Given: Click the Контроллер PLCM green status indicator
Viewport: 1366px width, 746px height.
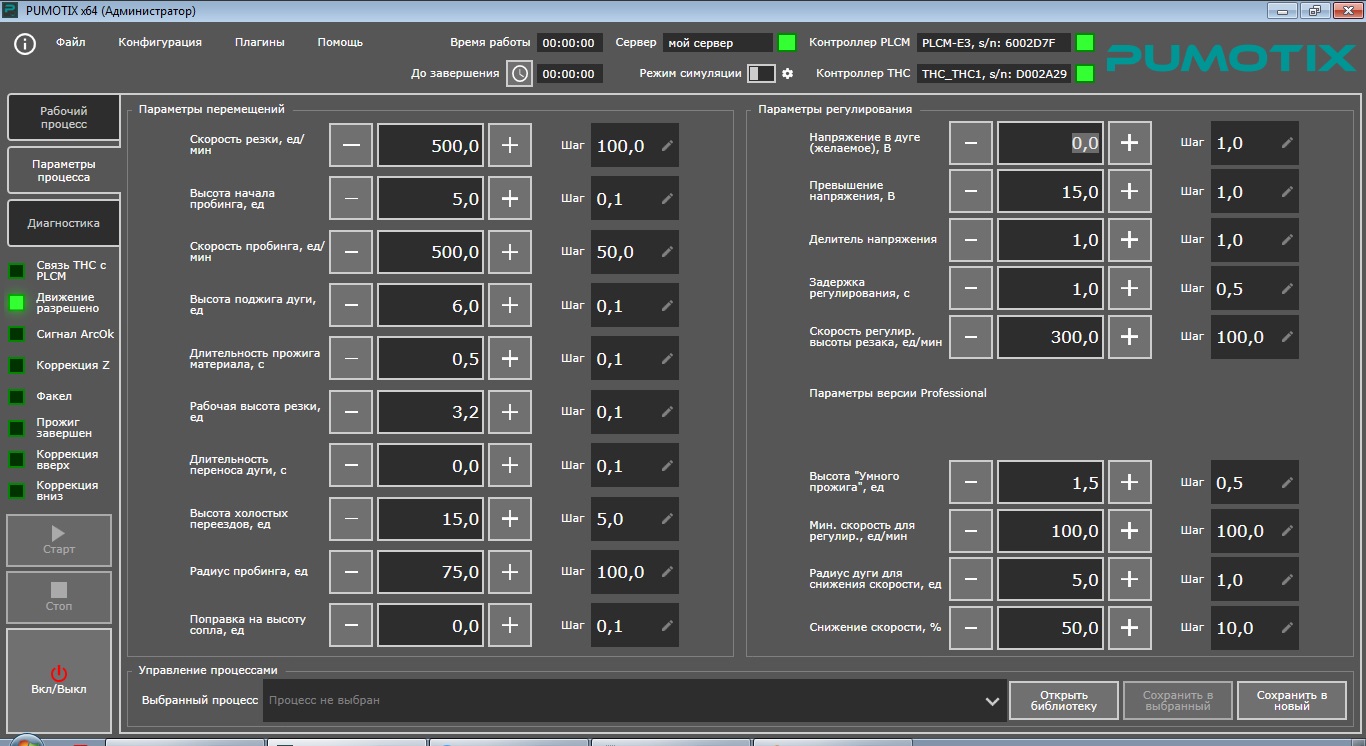Looking at the screenshot, I should [x=1085, y=43].
